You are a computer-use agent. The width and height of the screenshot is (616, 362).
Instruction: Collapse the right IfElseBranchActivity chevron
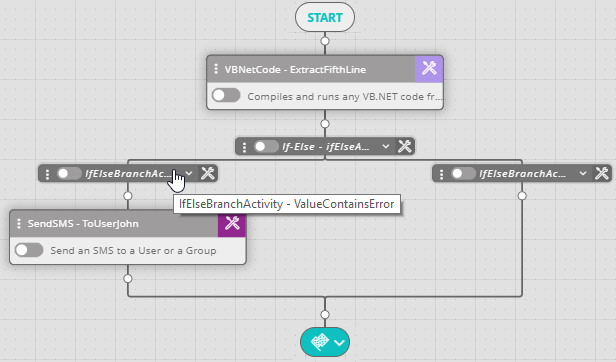tap(583, 173)
